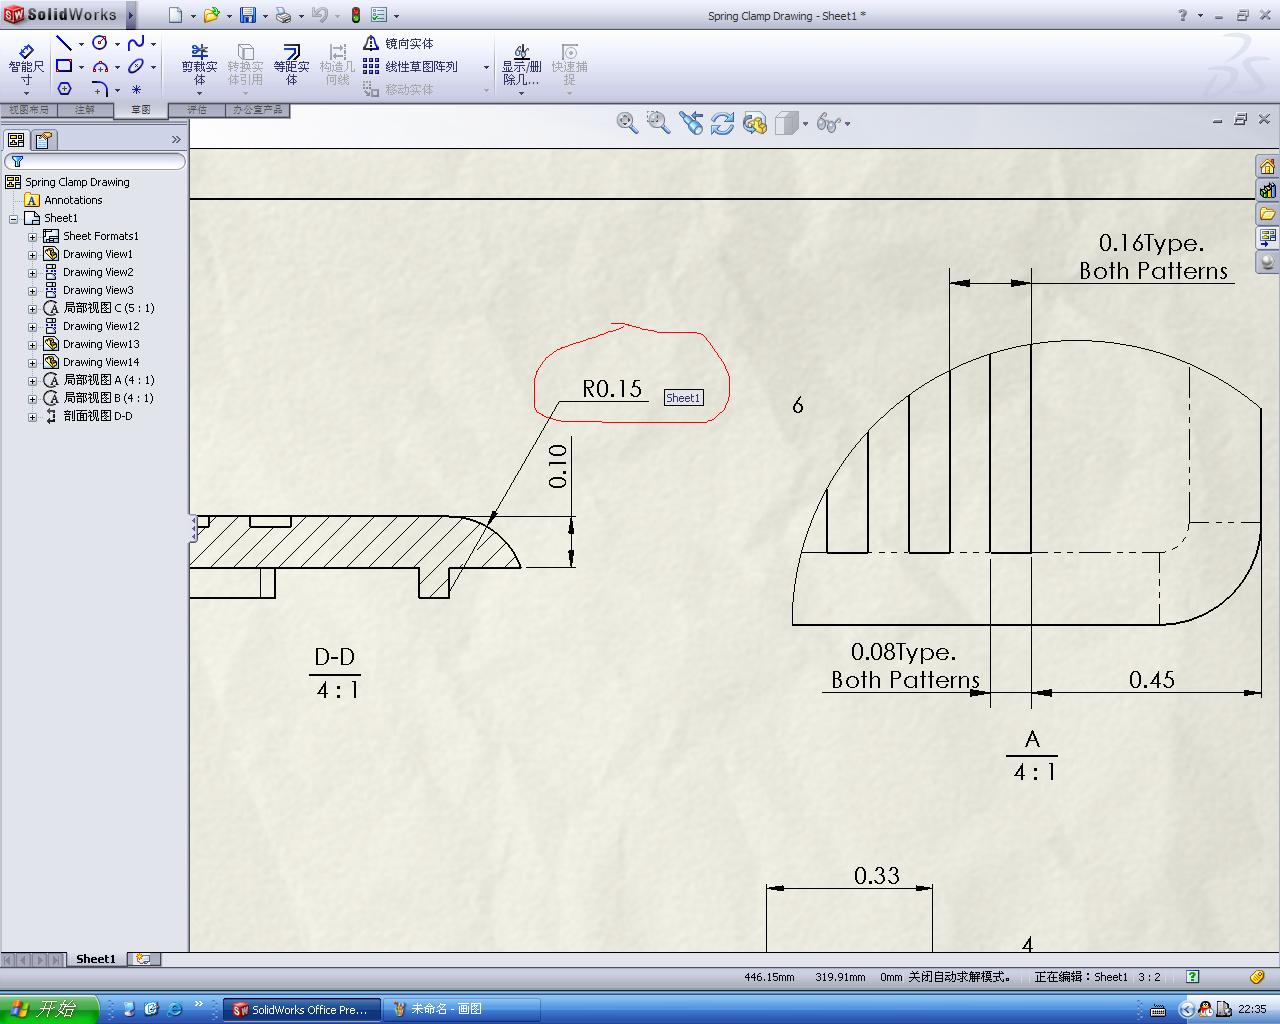1280x1024 pixels.
Task: Switch to the 未命名 - 画图 taskbar window
Action: pyautogui.click(x=462, y=1010)
